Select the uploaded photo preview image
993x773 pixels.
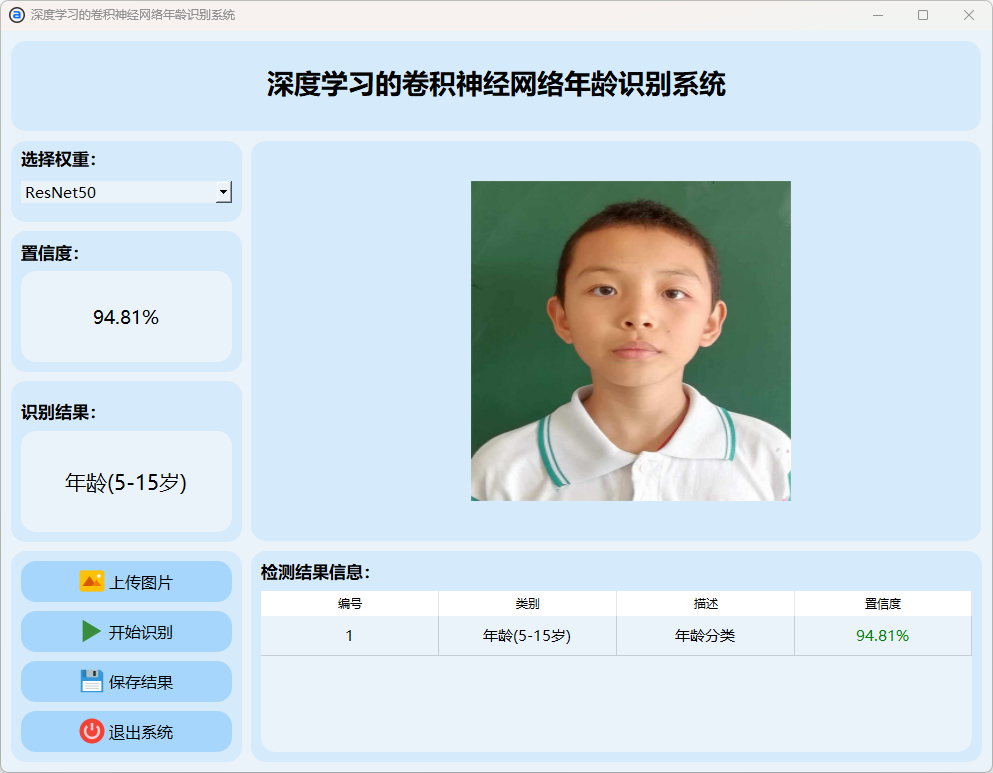pyautogui.click(x=630, y=340)
